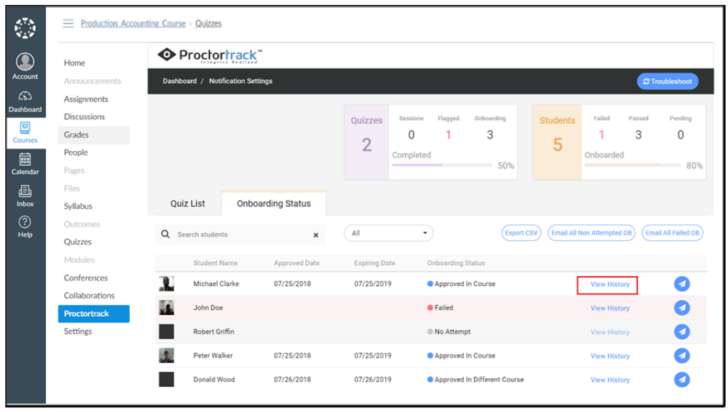Send email to Donald Wood icon
This screenshot has width=728, height=412.
click(682, 379)
